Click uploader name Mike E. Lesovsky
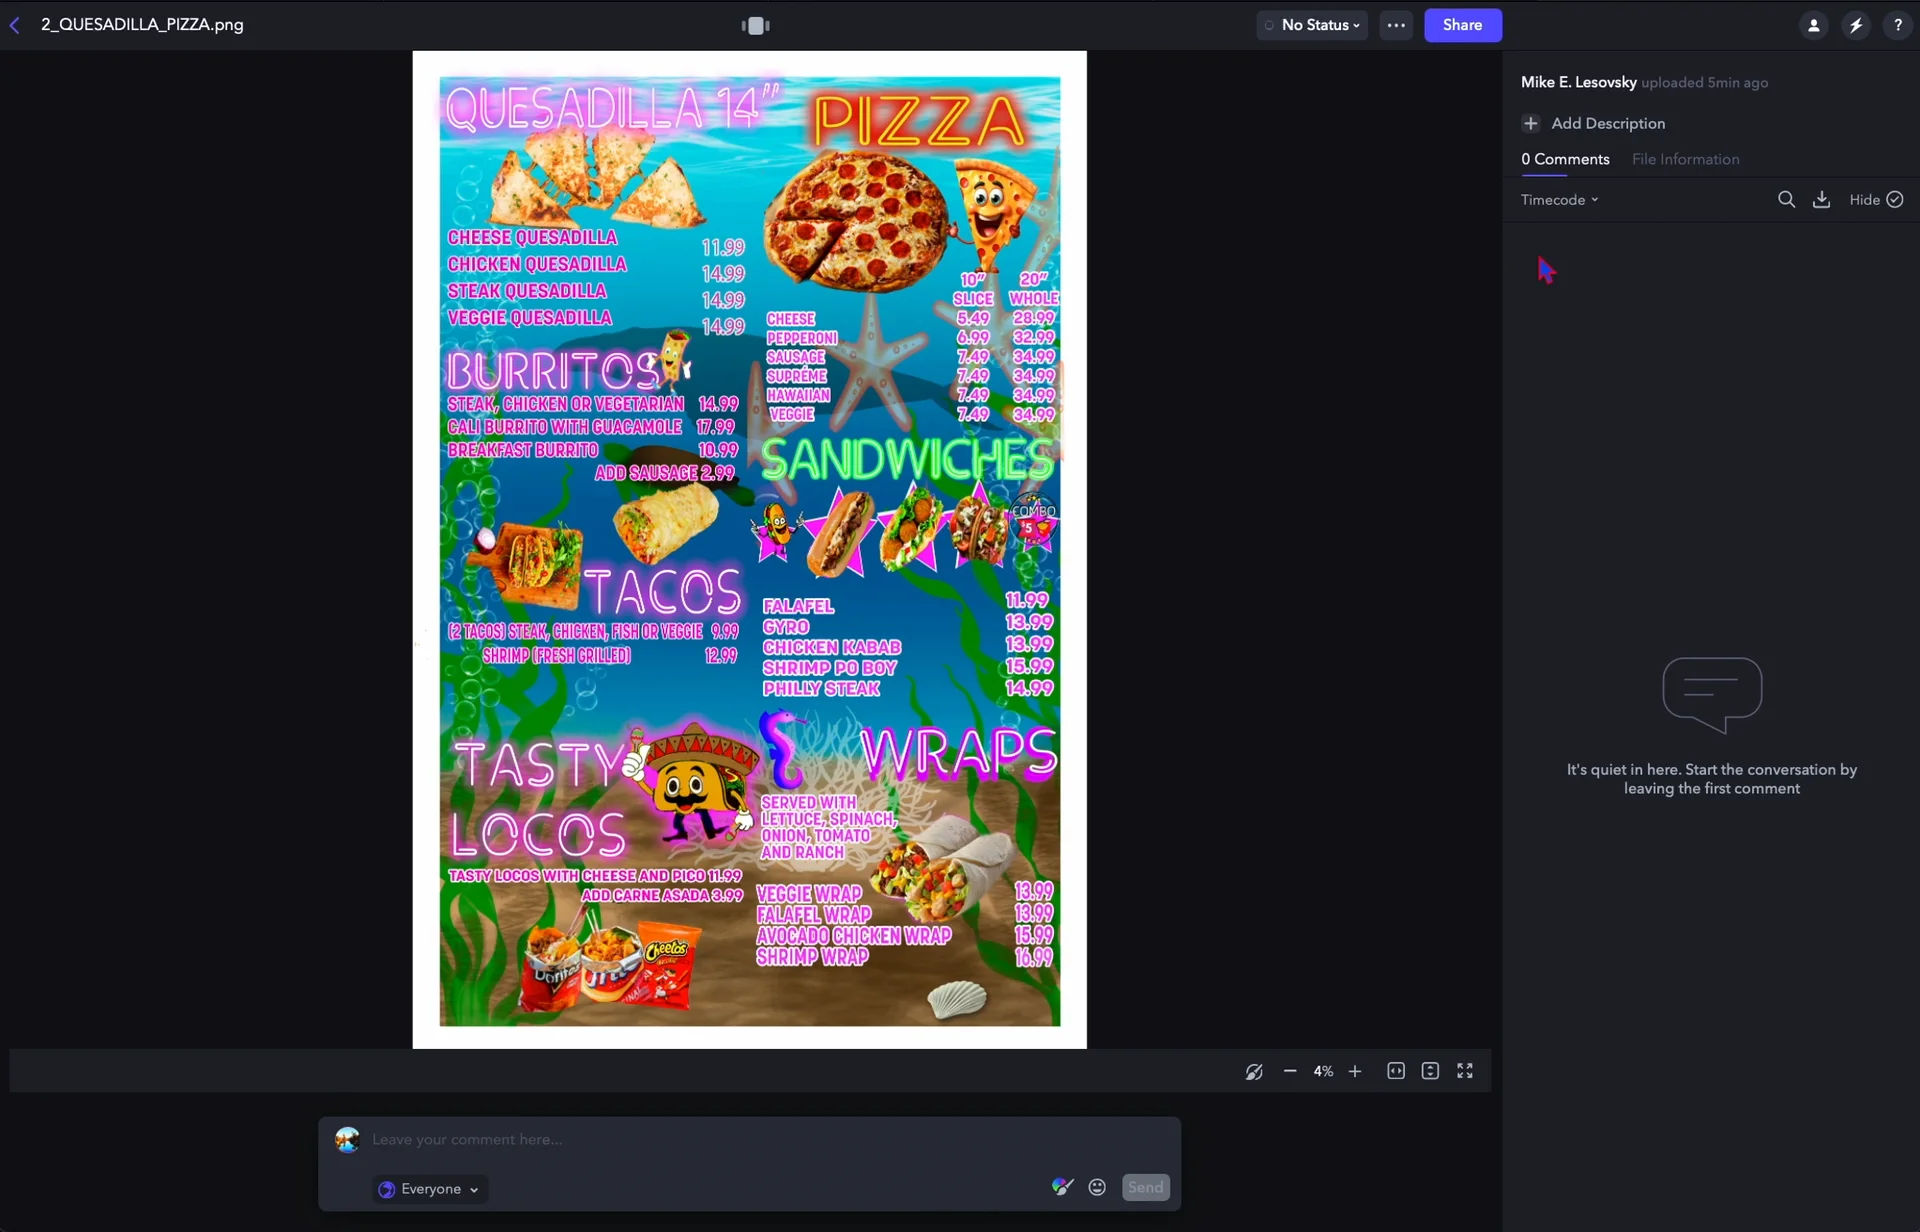Image resolution: width=1920 pixels, height=1232 pixels. pyautogui.click(x=1578, y=82)
